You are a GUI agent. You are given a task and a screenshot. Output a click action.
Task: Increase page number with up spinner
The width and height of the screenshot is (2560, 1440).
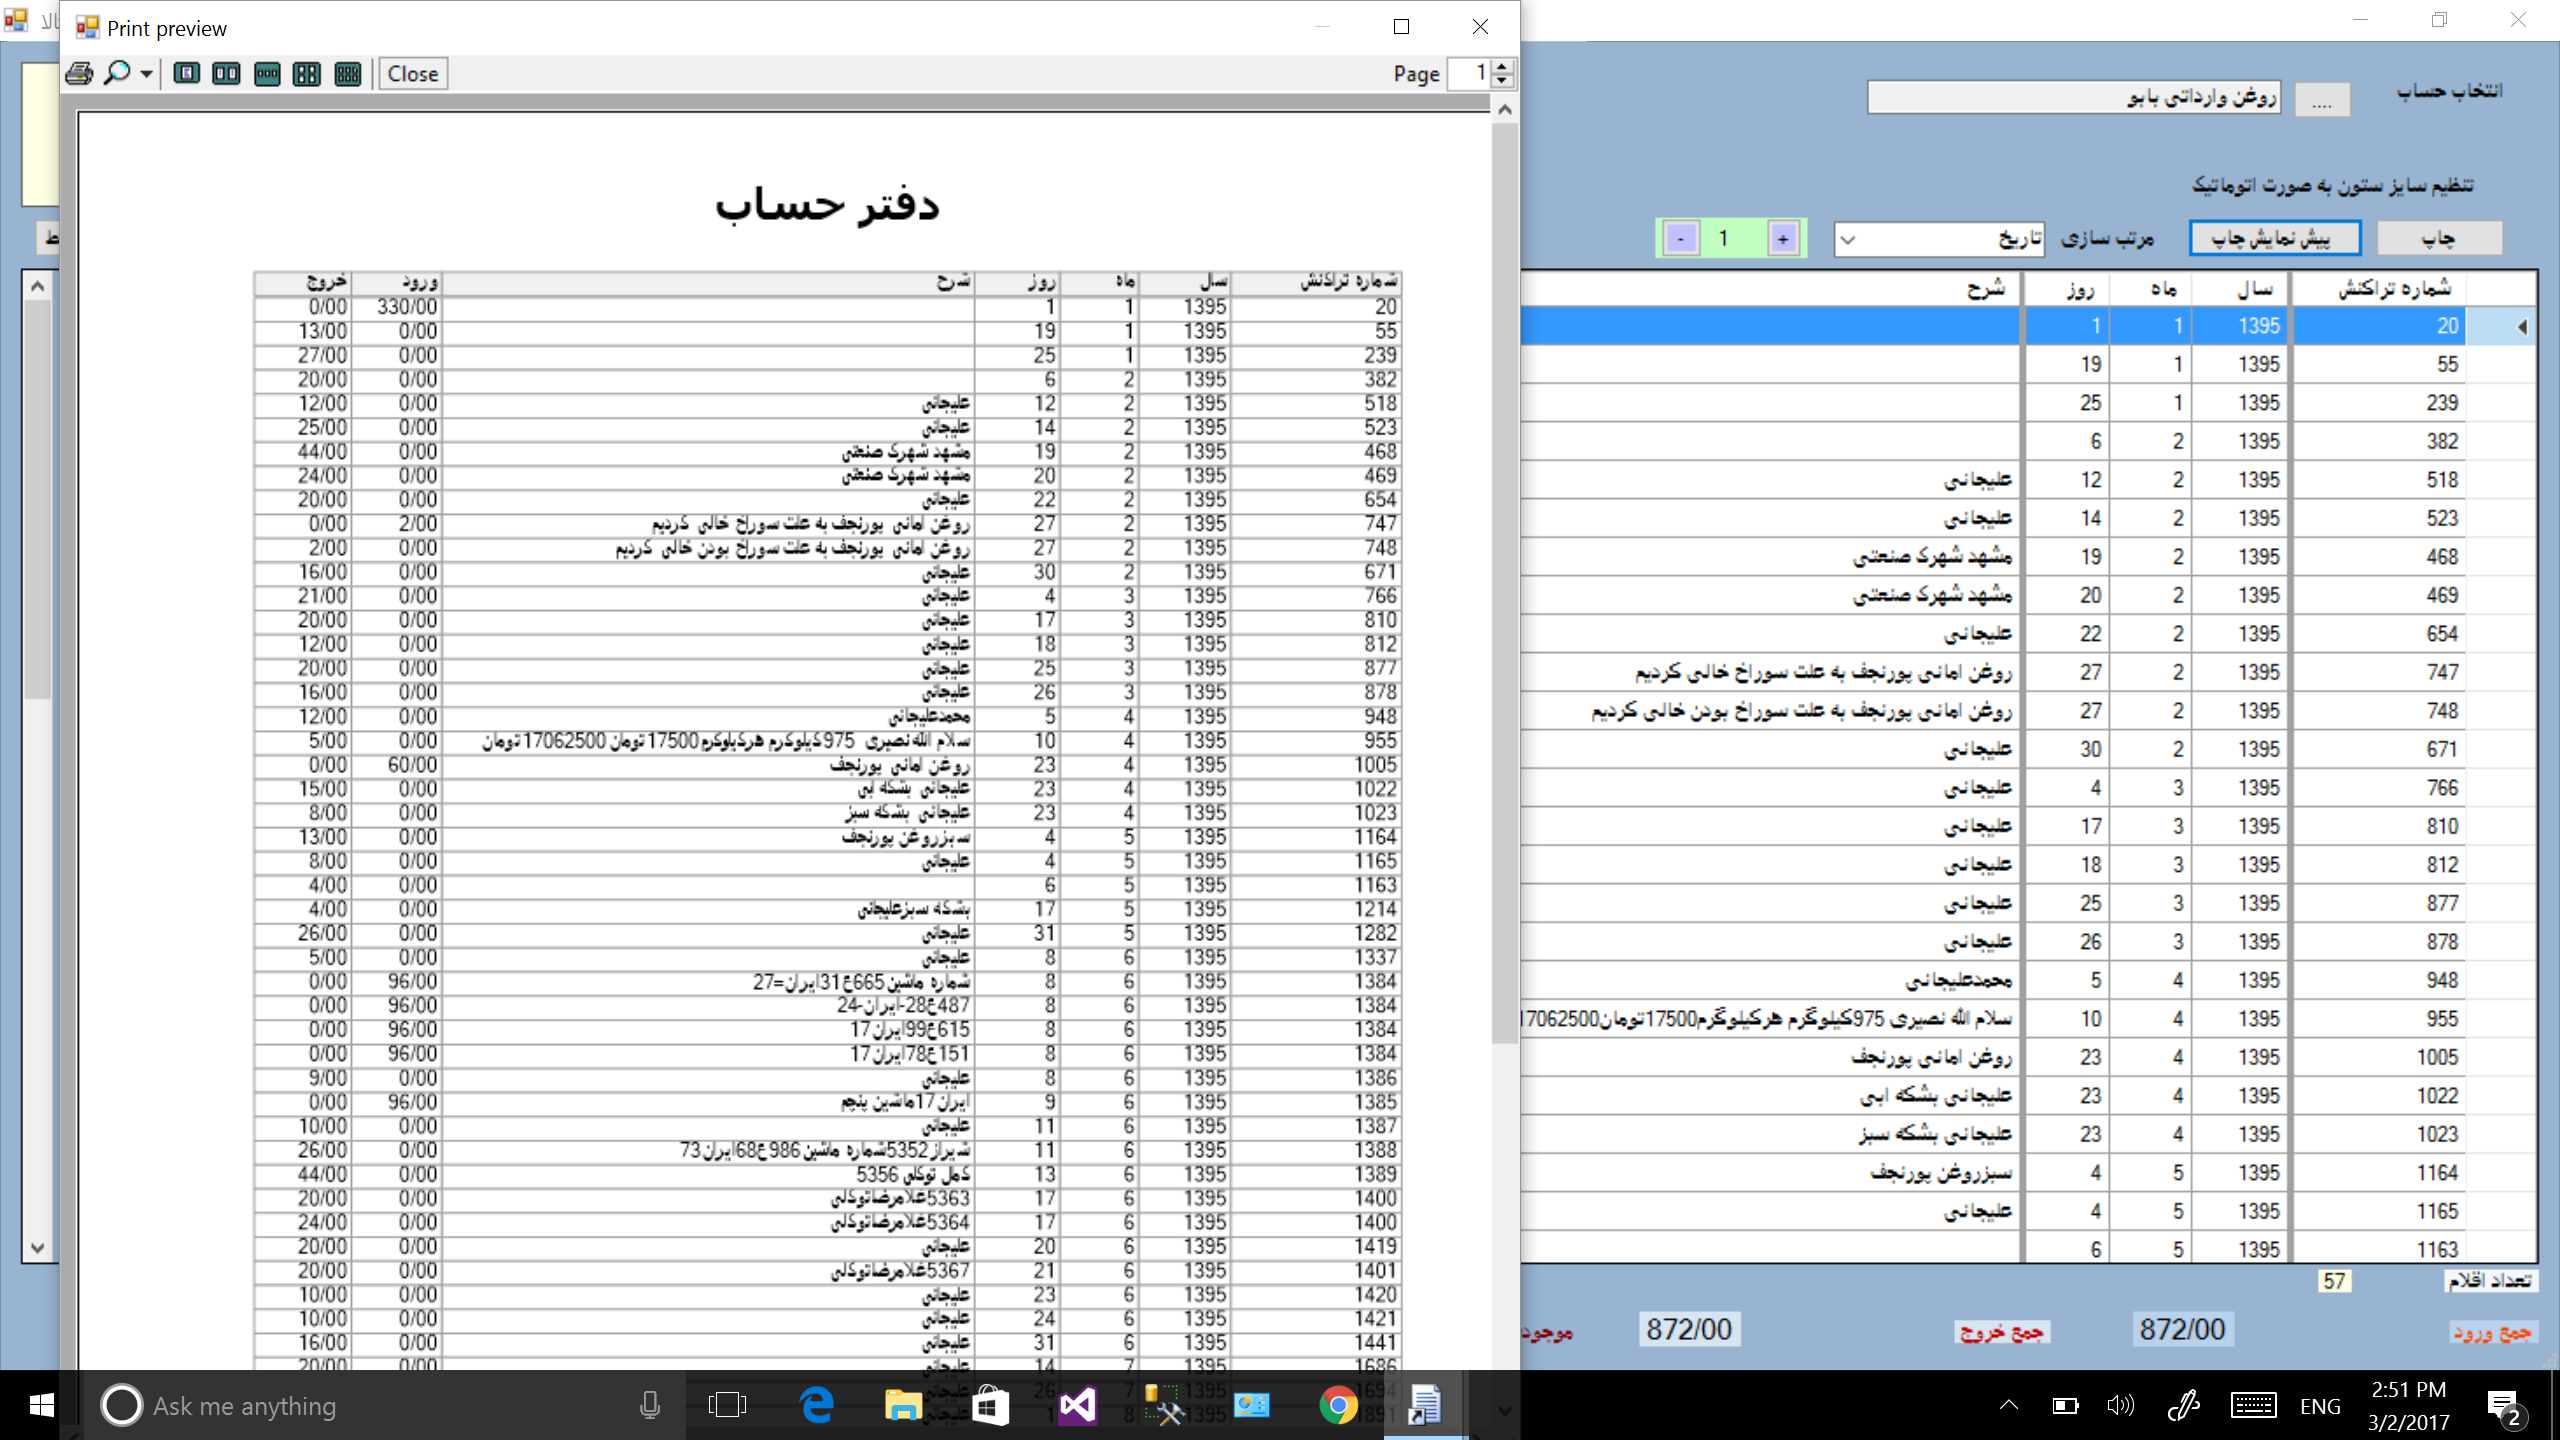click(1502, 66)
